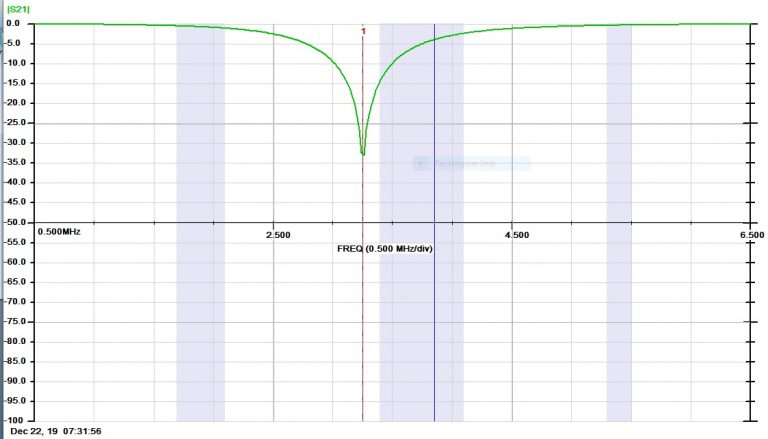Click the 4.500 frequency axis label
This screenshot has width=768, height=439.
(517, 235)
